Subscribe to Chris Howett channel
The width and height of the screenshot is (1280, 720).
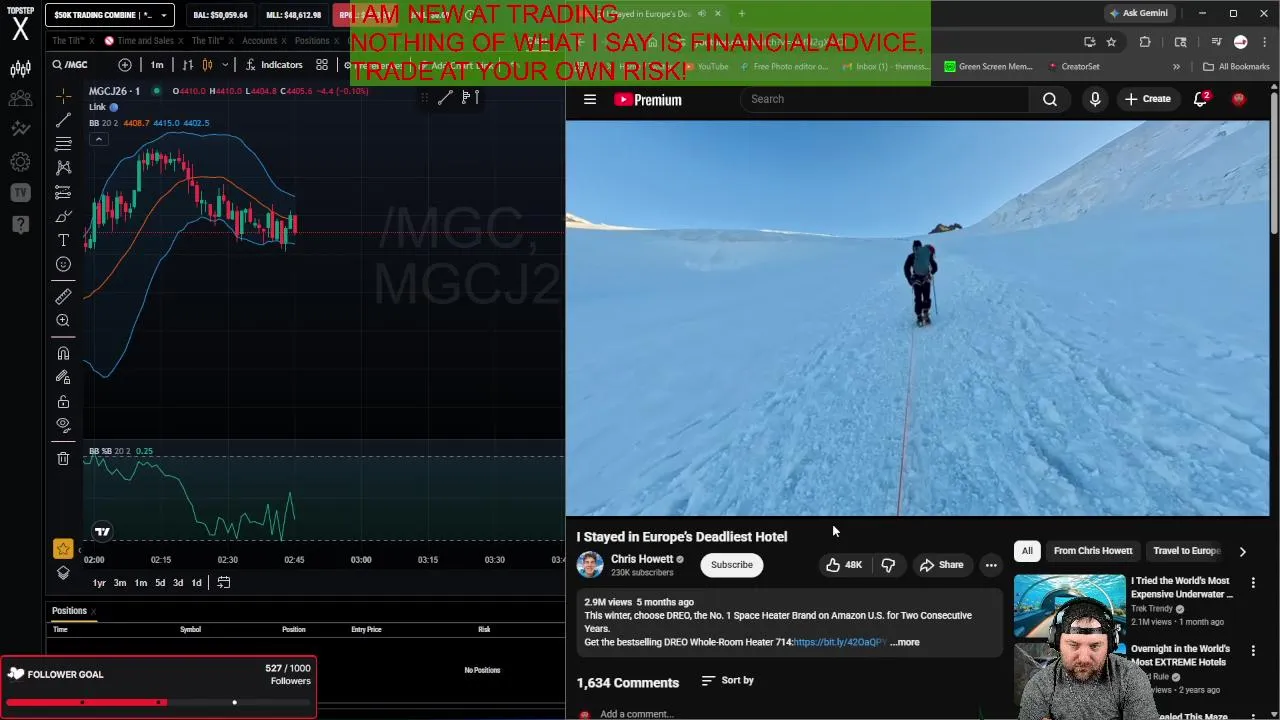(x=732, y=565)
